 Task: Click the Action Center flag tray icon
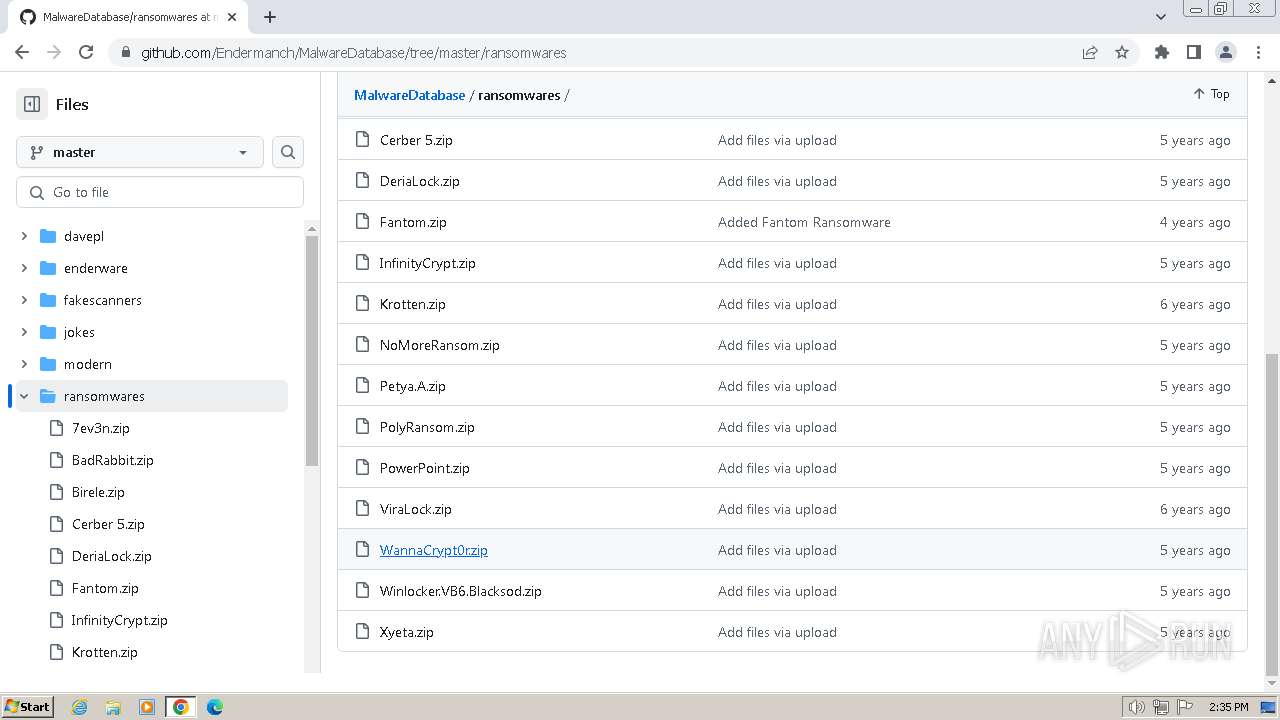tap(1184, 707)
